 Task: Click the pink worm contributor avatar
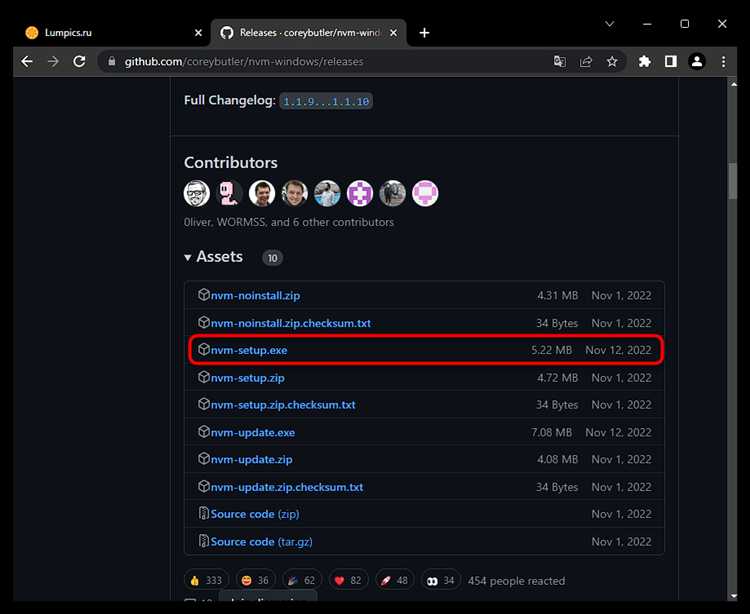tap(229, 194)
